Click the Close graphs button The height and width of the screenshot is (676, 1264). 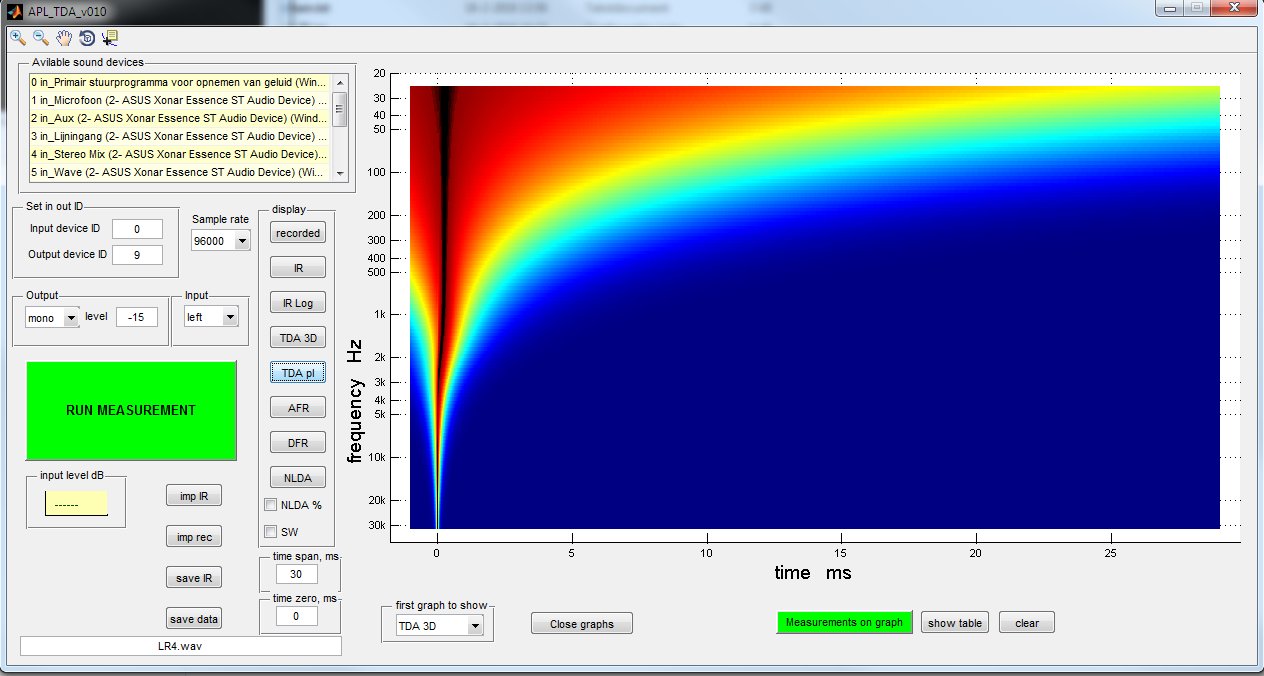pyautogui.click(x=582, y=624)
